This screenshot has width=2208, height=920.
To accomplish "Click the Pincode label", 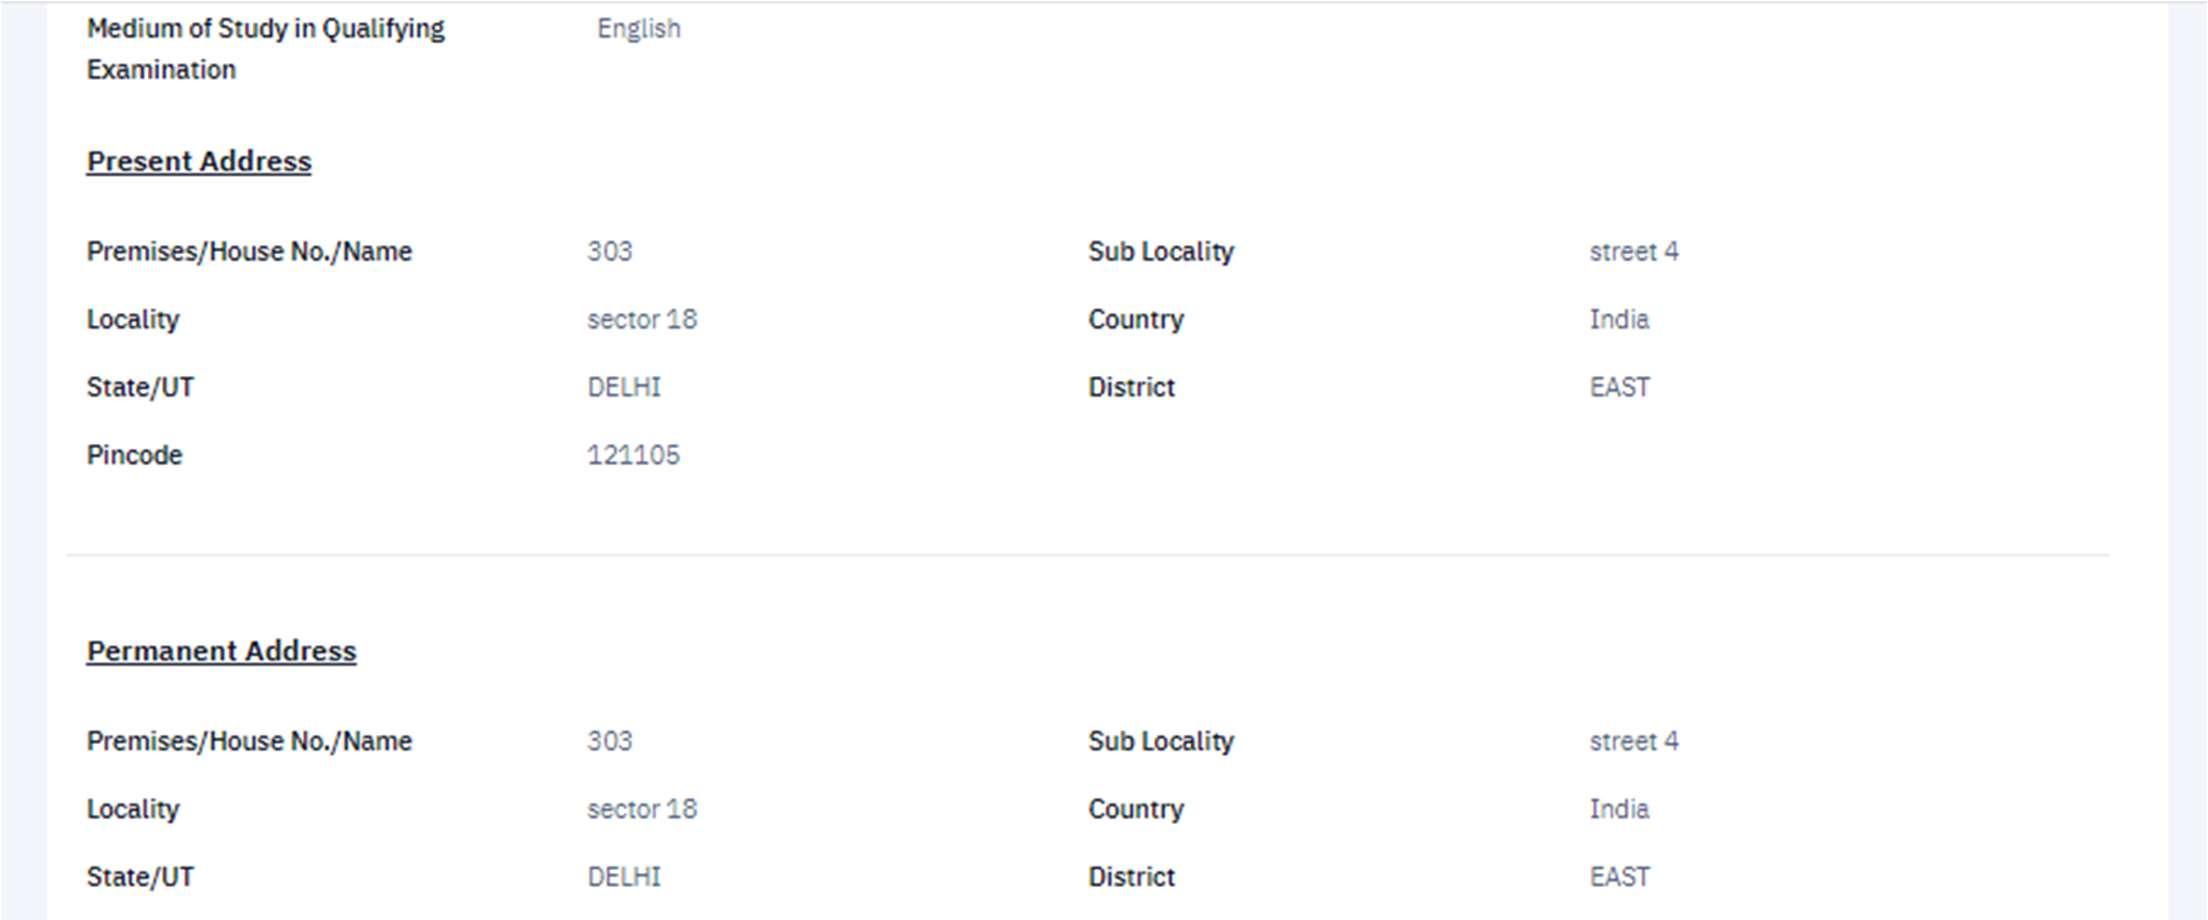I will (x=134, y=455).
